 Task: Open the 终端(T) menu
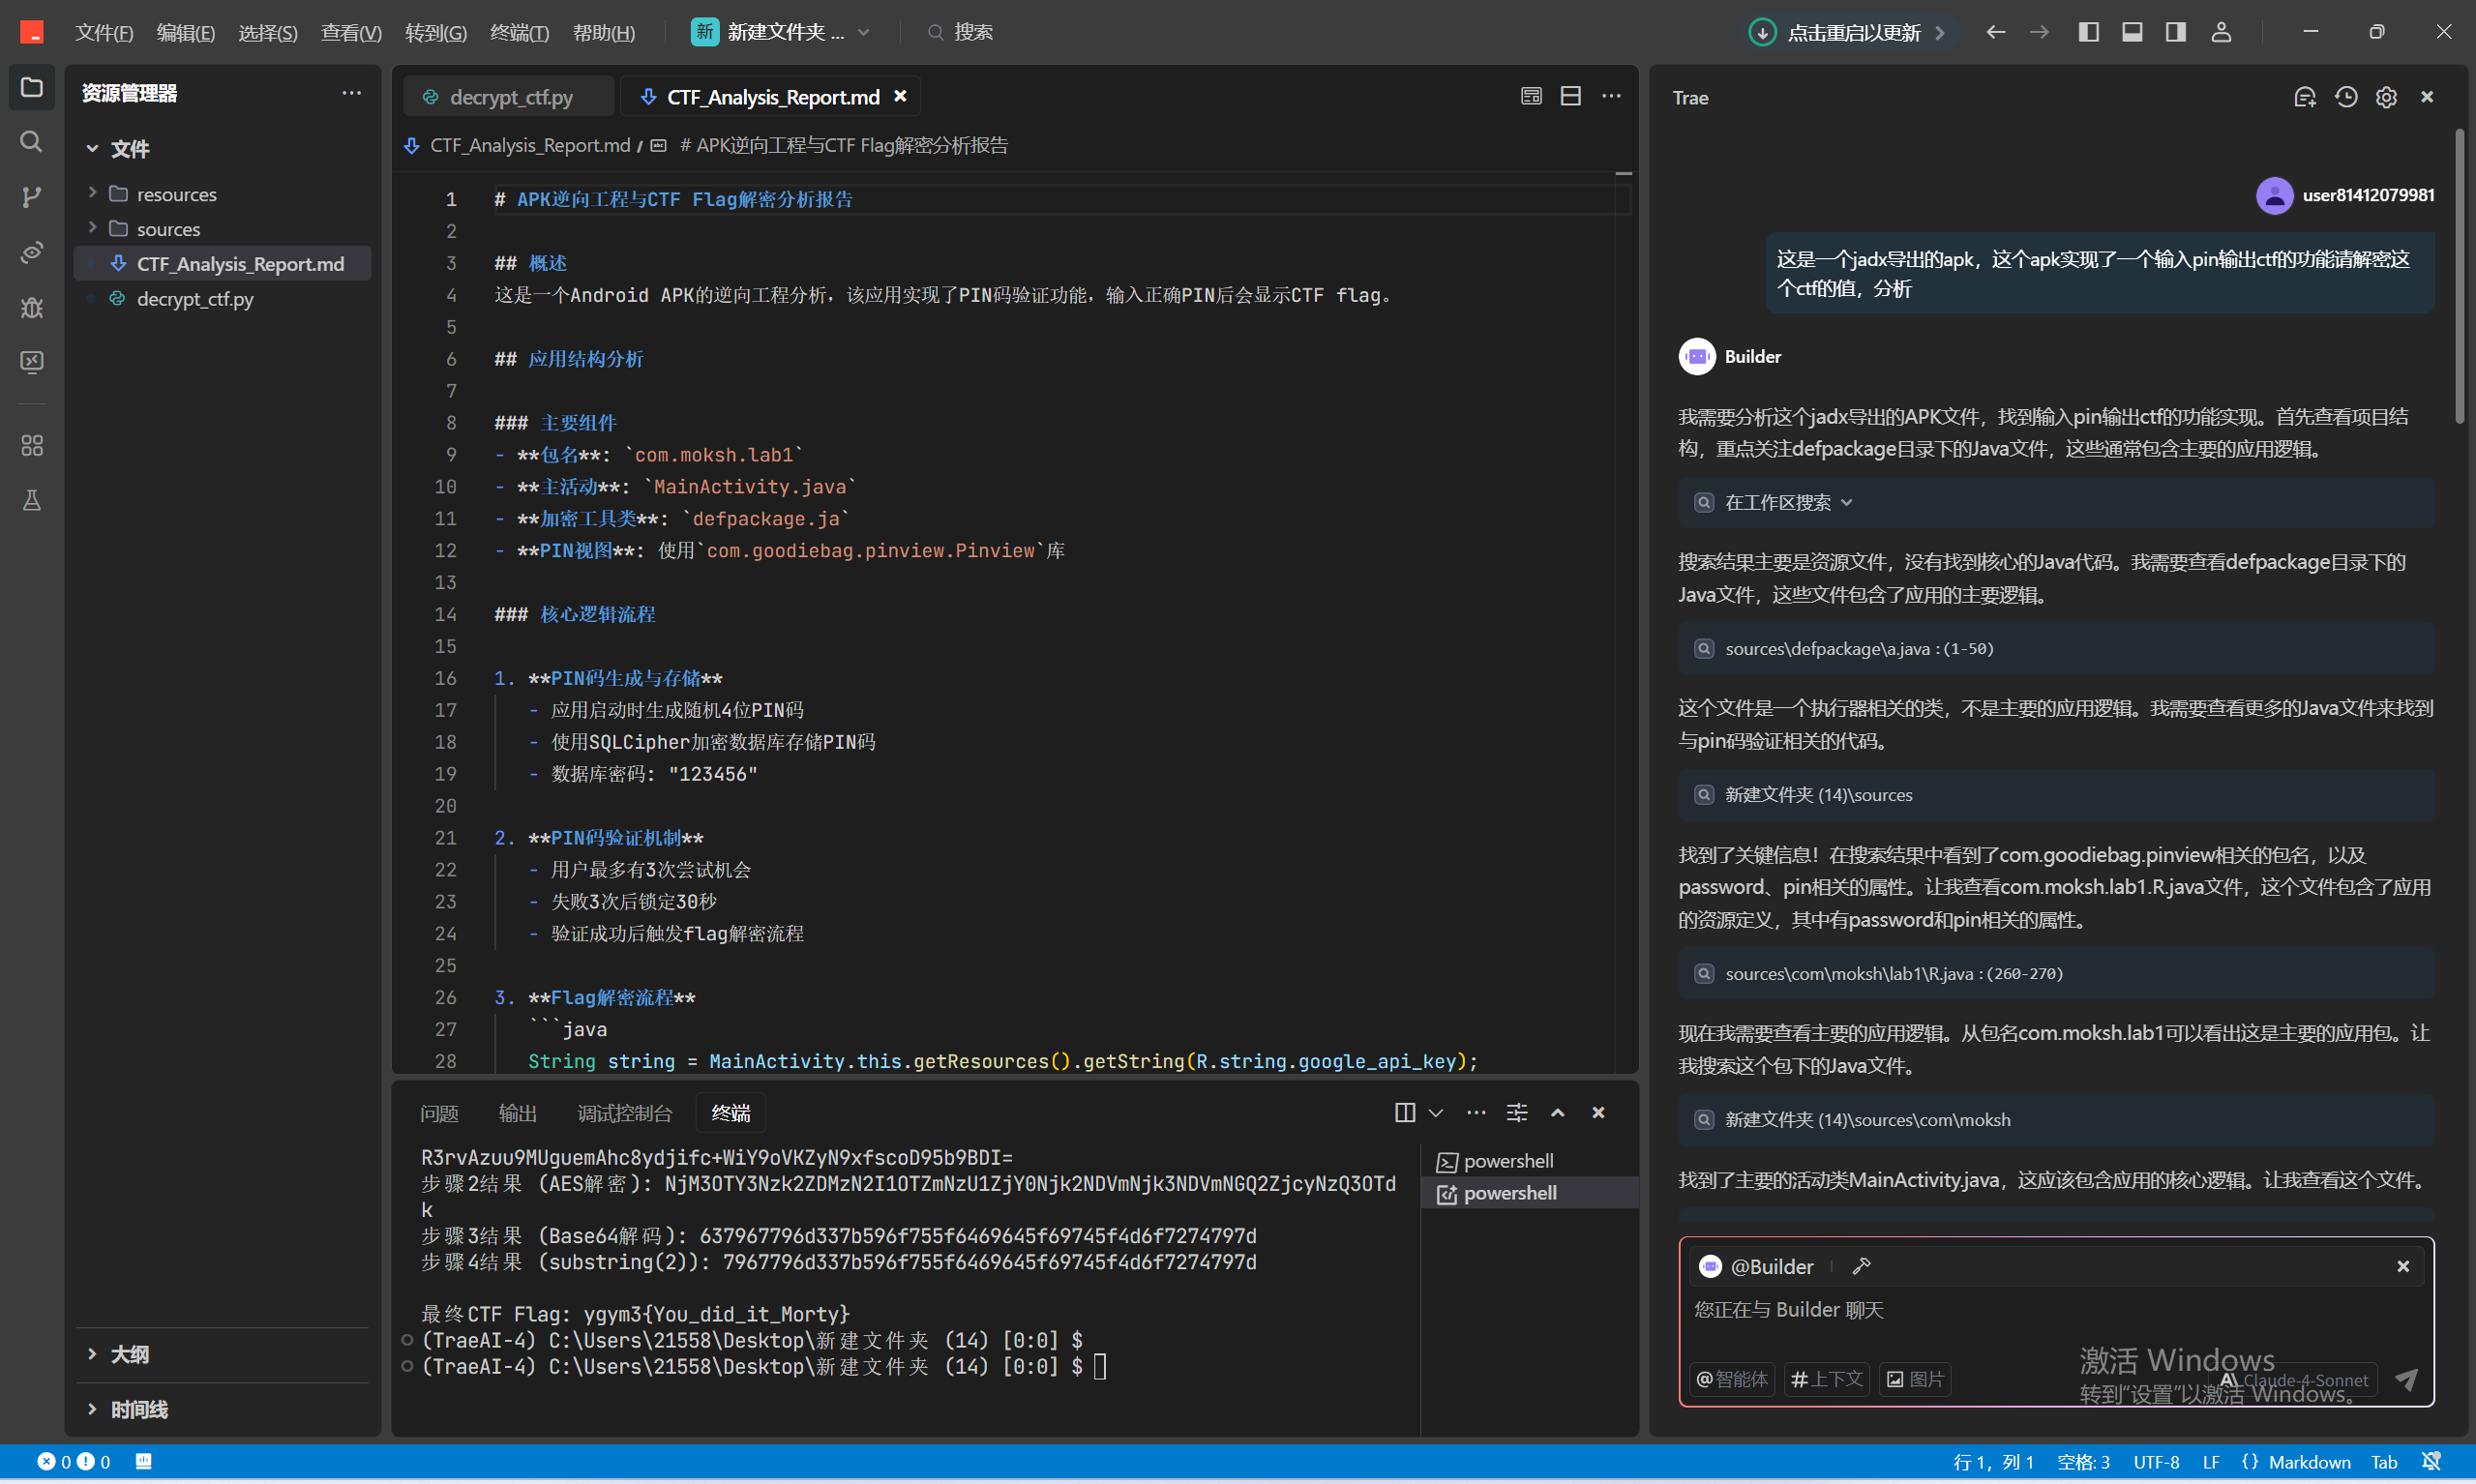coord(519,32)
